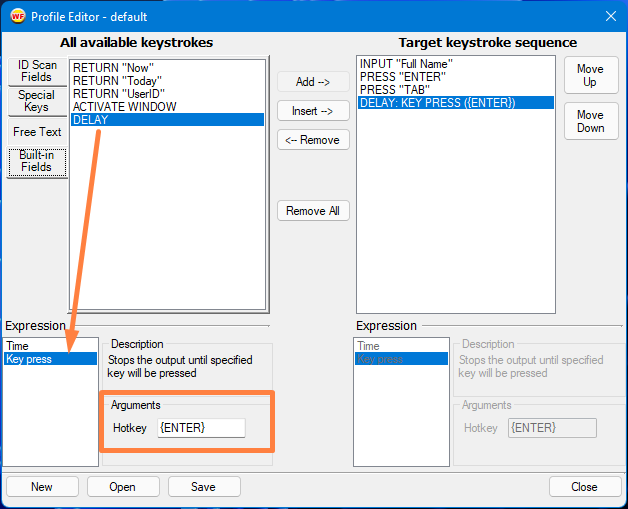The image size is (628, 509).
Task: Select DELAY in available keystrokes list
Action: pyautogui.click(x=167, y=120)
